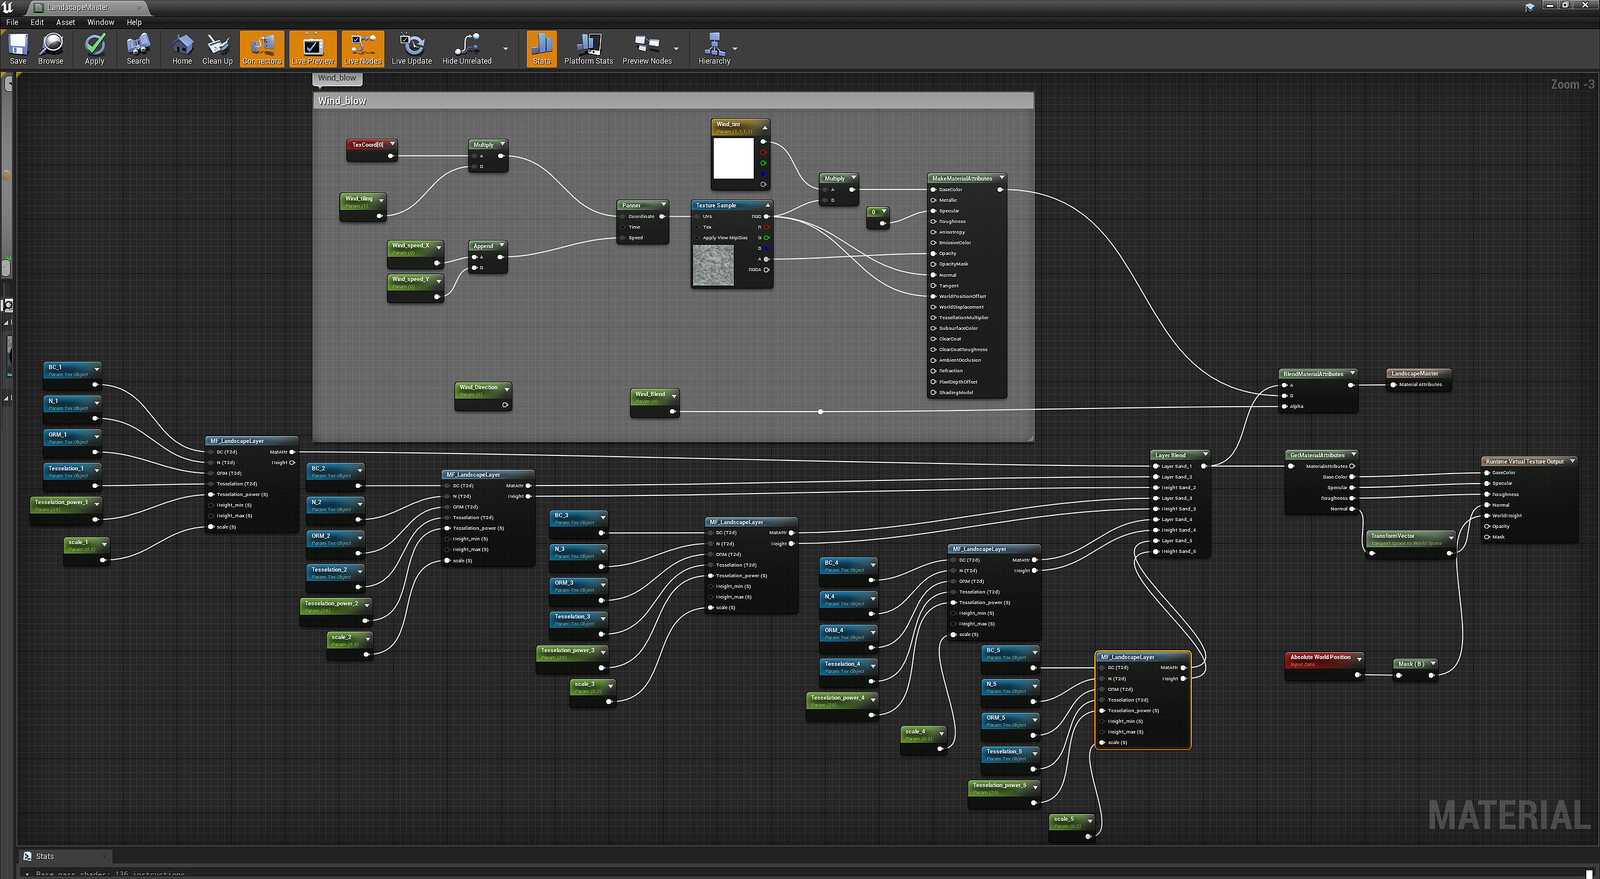Apply material changes with the Apply icon

(x=95, y=48)
